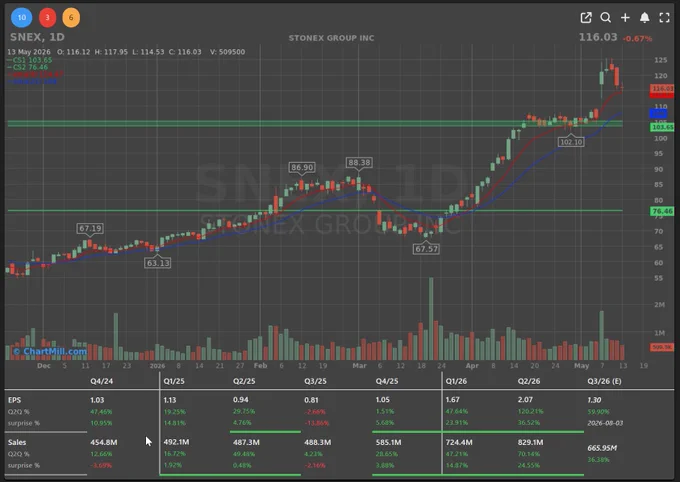
Task: Click the Sales value 724.4M
Action: pyautogui.click(x=459, y=442)
